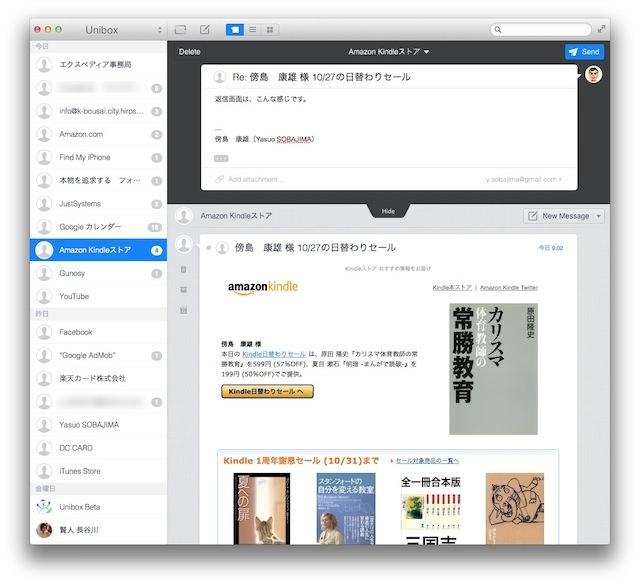Click the paperclip Add attachment icon
640x586 pixels.
point(219,179)
